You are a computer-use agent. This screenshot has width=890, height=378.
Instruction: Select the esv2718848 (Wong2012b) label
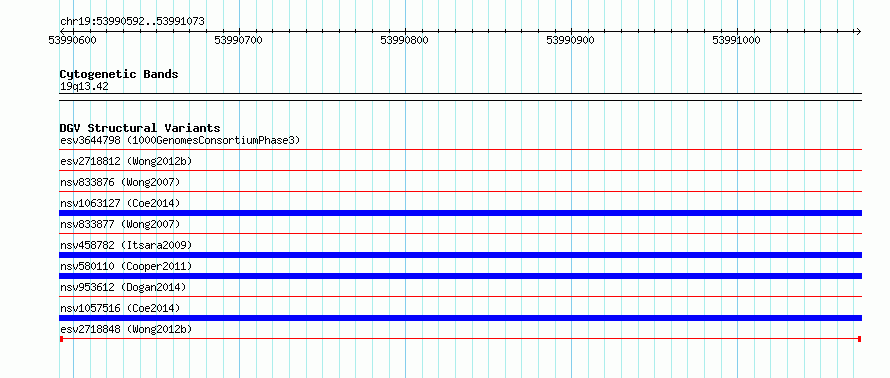126,329
